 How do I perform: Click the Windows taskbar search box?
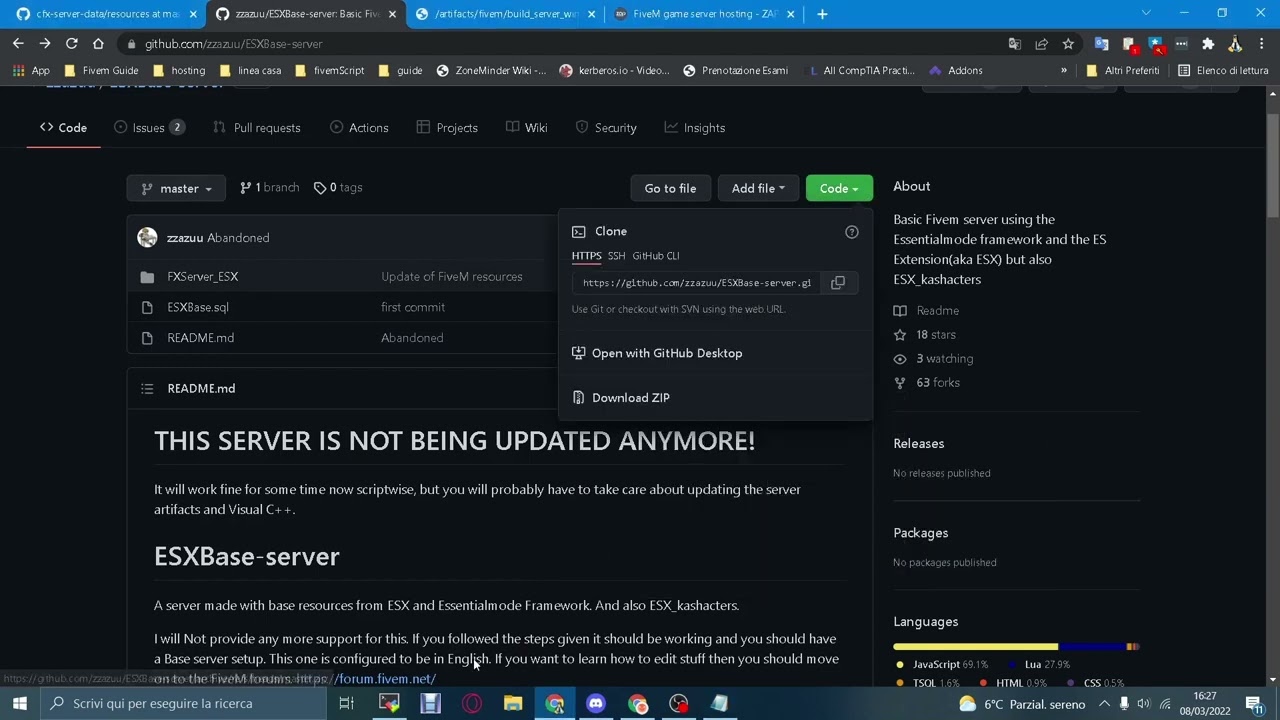(x=183, y=703)
